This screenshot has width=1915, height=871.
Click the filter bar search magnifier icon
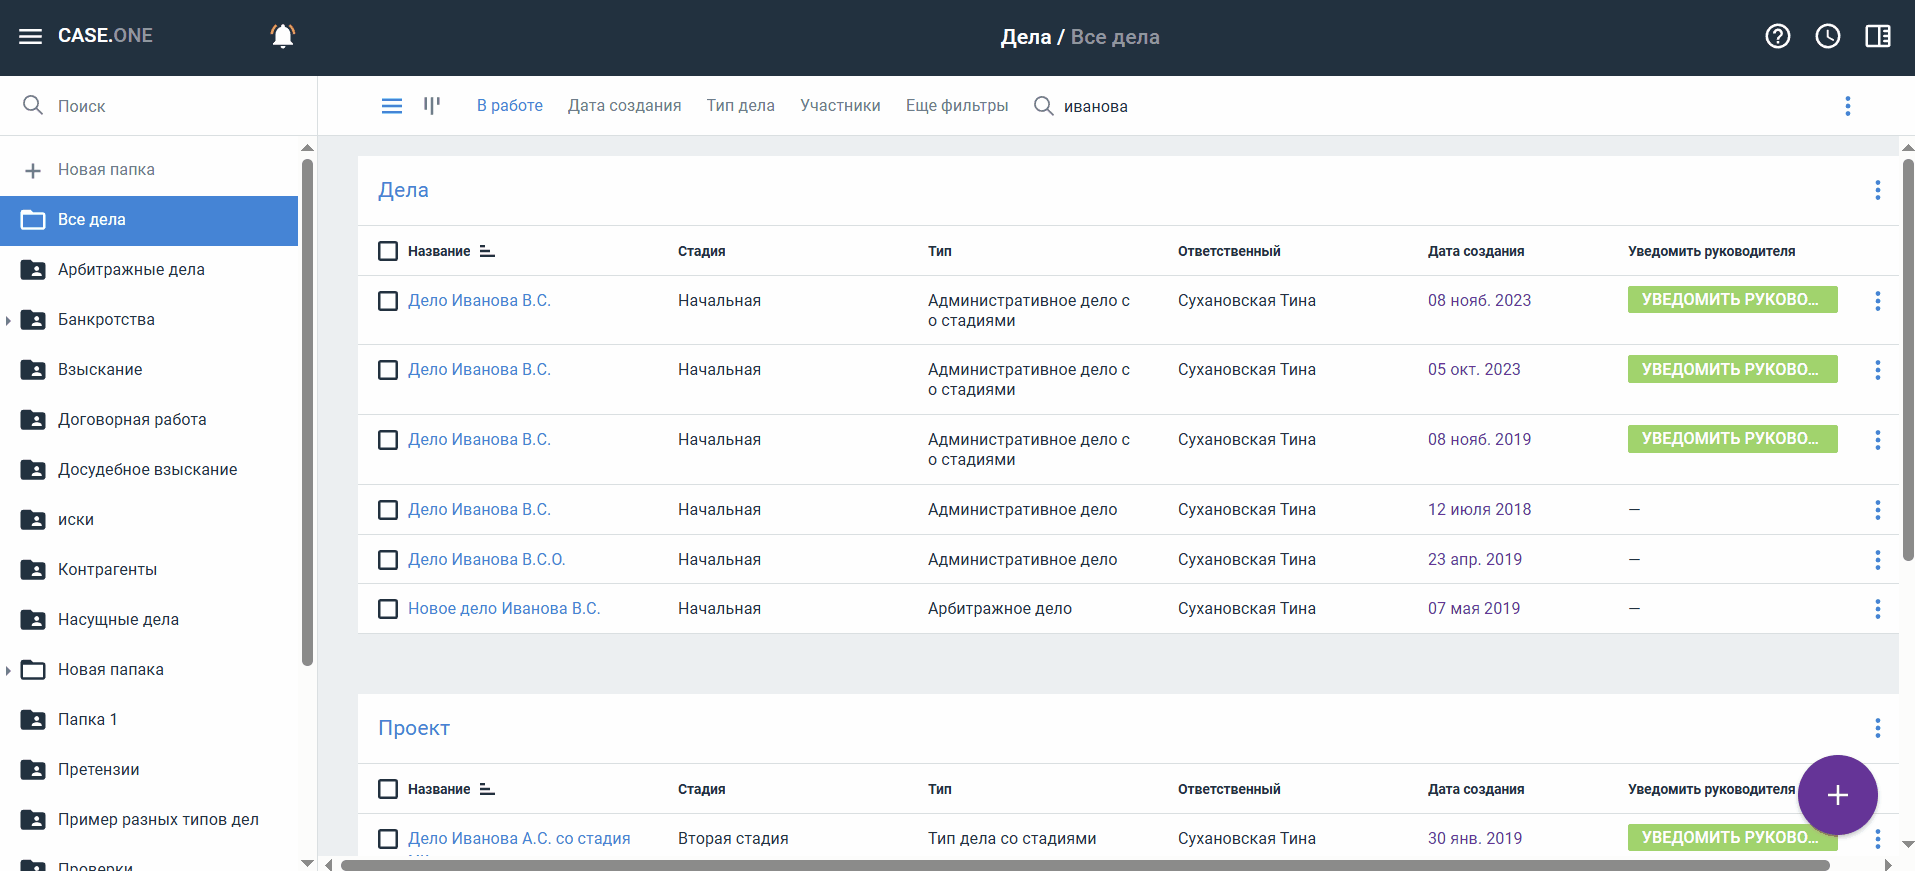[x=1043, y=106]
